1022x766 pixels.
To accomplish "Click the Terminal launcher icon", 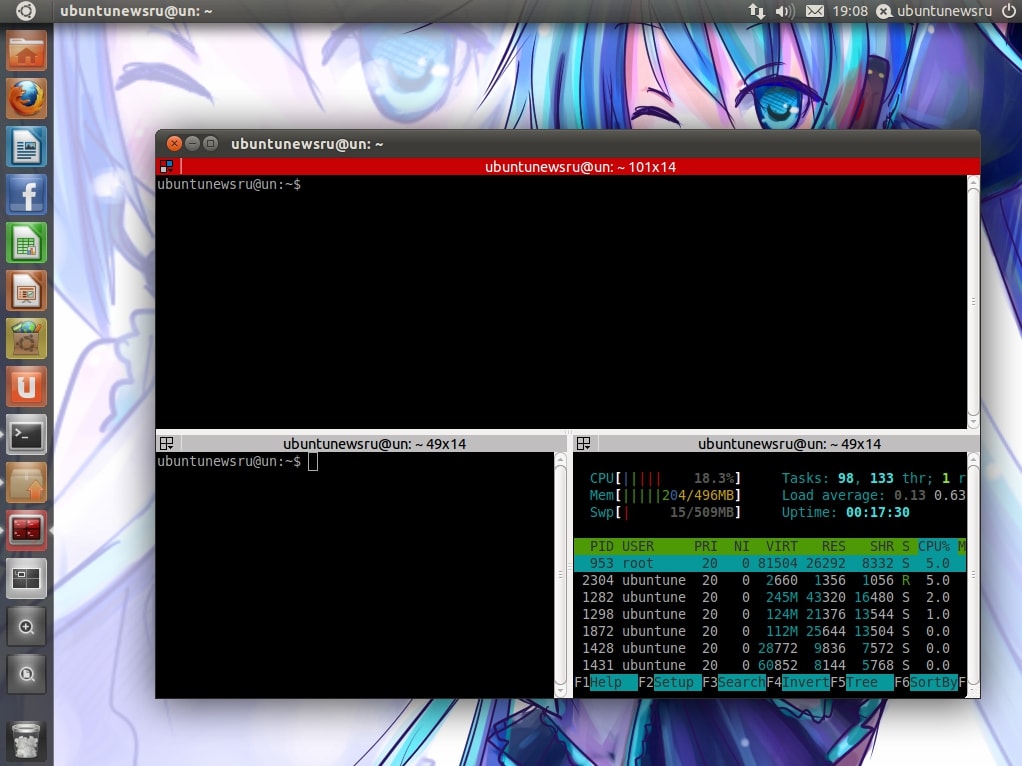I will [27, 435].
